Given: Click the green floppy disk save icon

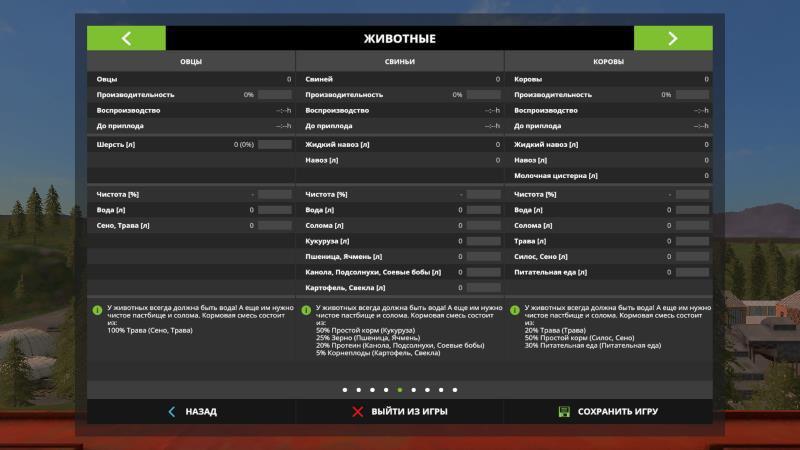Looking at the screenshot, I should pyautogui.click(x=564, y=411).
